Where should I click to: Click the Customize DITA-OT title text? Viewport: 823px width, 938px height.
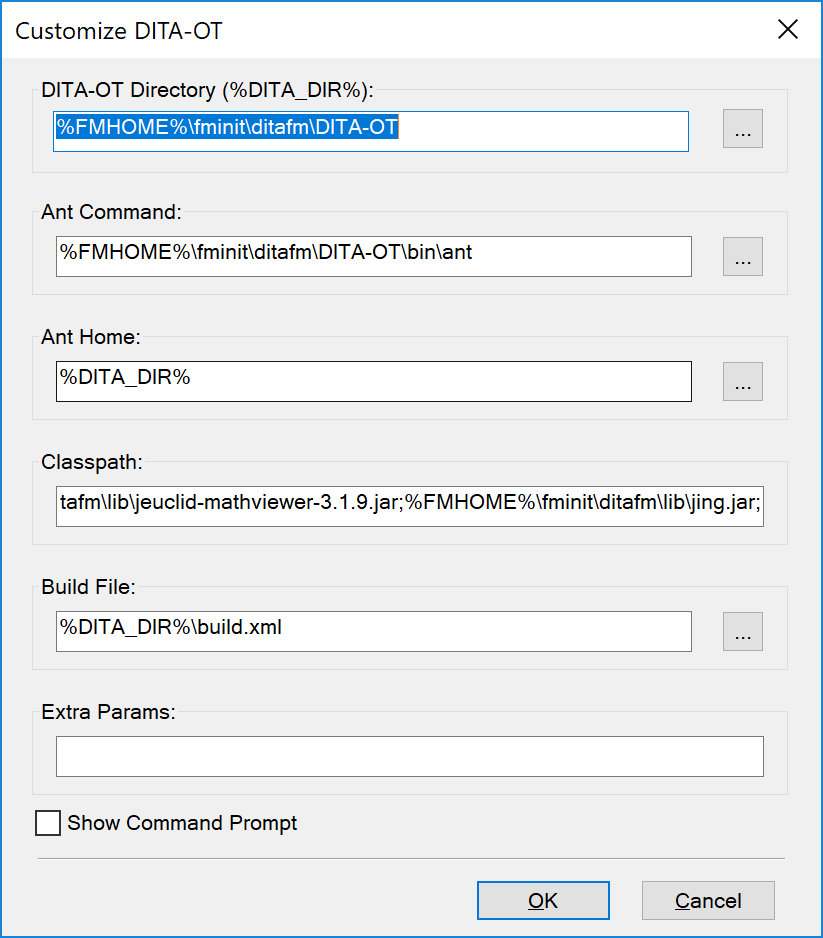pyautogui.click(x=119, y=31)
